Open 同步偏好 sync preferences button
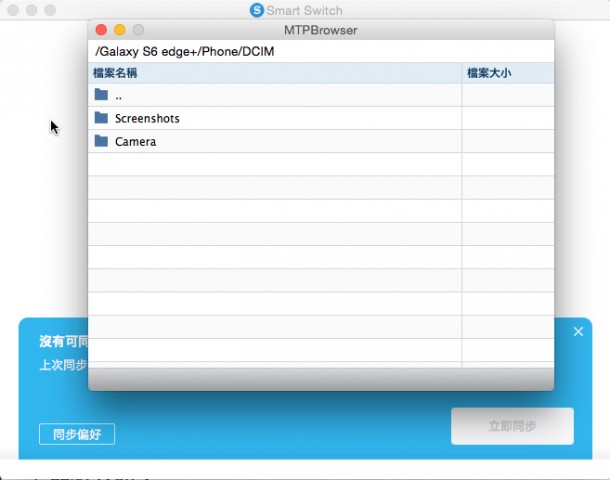Image resolution: width=610 pixels, height=480 pixels. pyautogui.click(x=77, y=434)
